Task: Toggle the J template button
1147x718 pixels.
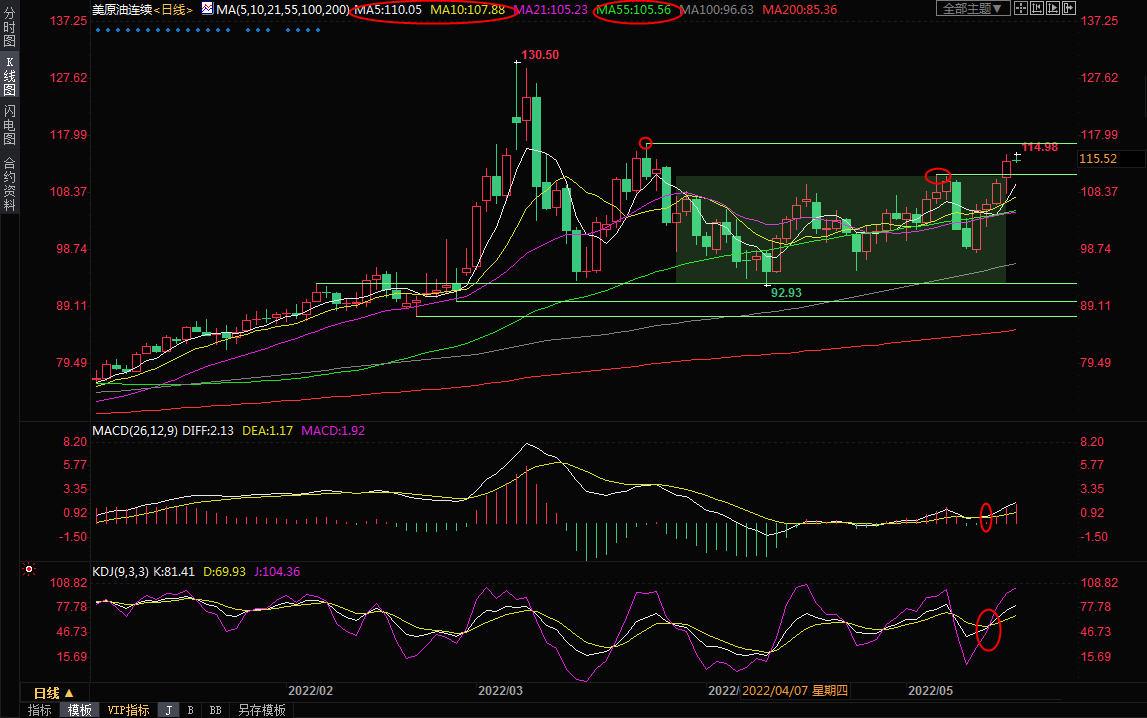Action: [167, 710]
